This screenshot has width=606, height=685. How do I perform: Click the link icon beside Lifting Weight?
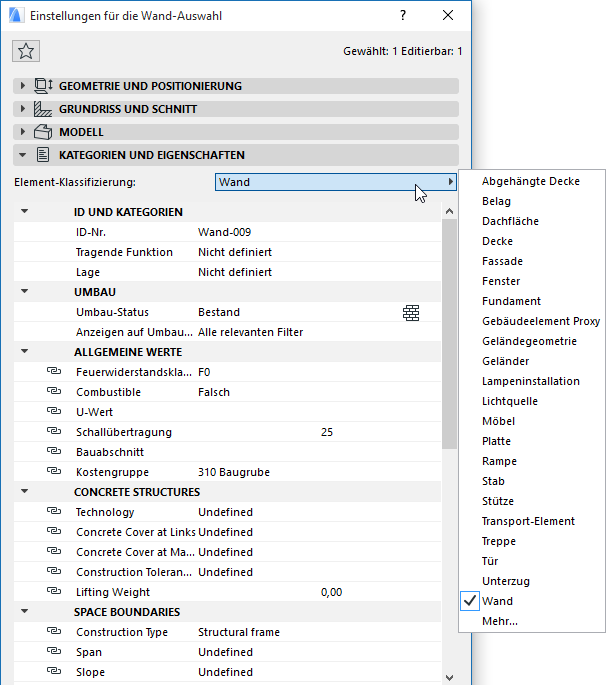[54, 592]
